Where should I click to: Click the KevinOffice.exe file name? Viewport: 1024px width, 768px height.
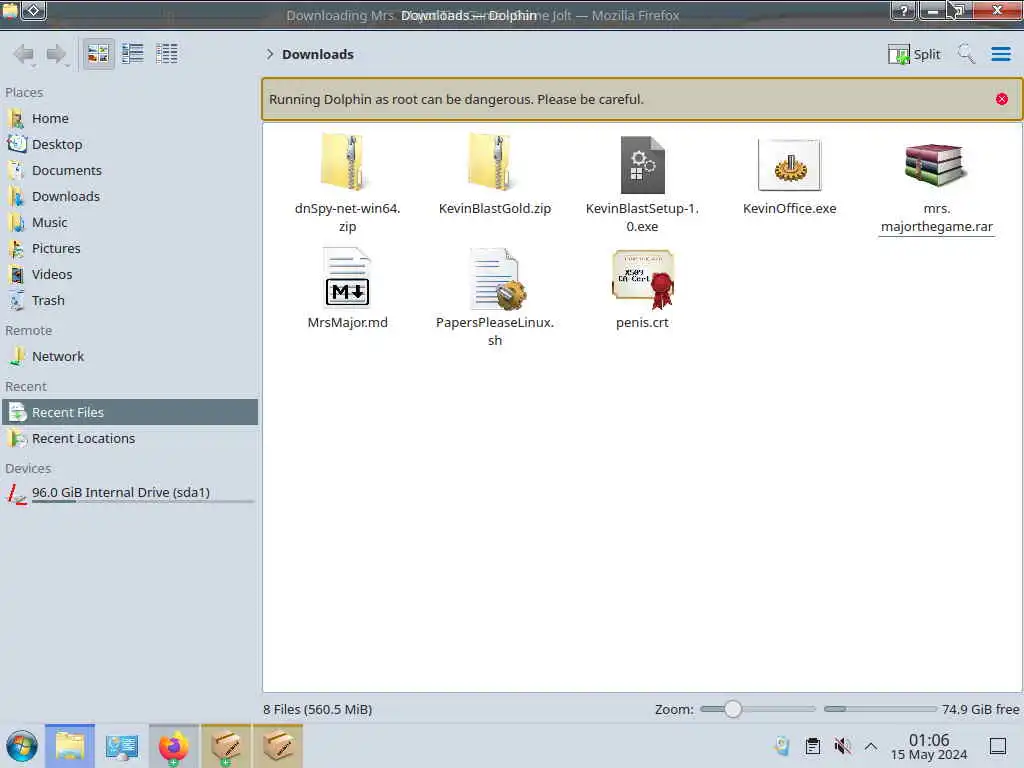[789, 208]
